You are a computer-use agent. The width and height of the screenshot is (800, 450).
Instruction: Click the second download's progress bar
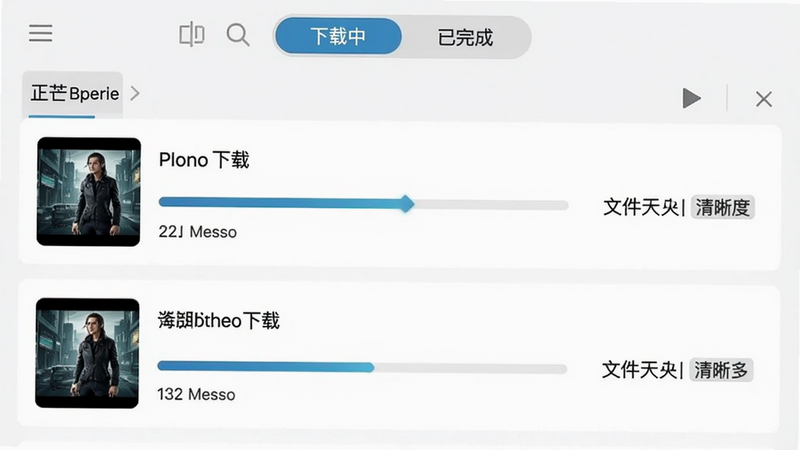(362, 367)
